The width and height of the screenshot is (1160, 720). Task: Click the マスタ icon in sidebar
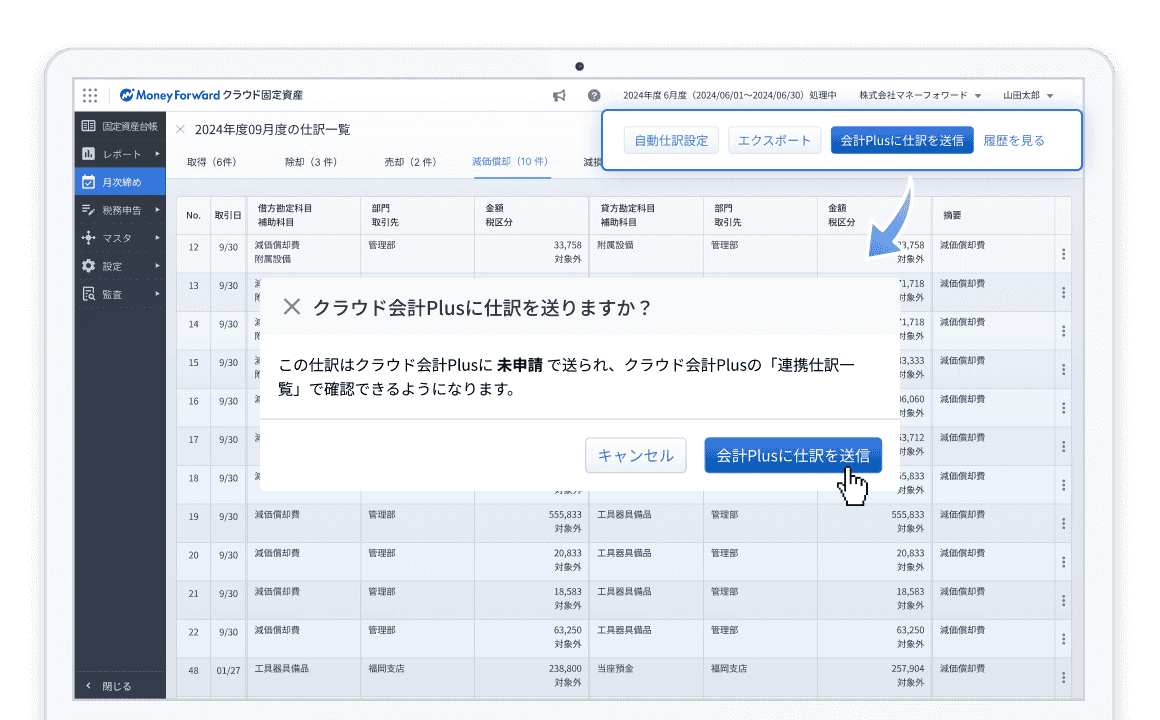[x=88, y=238]
